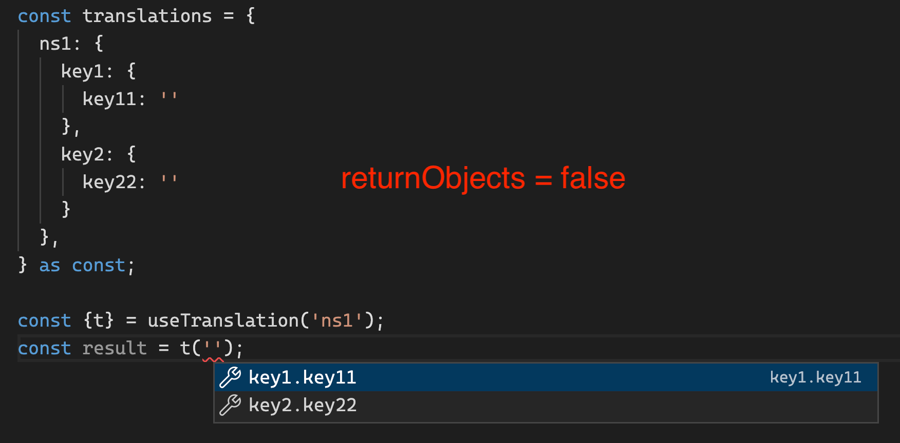
Task: Select the key1.key11 autocomplete suggestion
Action: (303, 378)
